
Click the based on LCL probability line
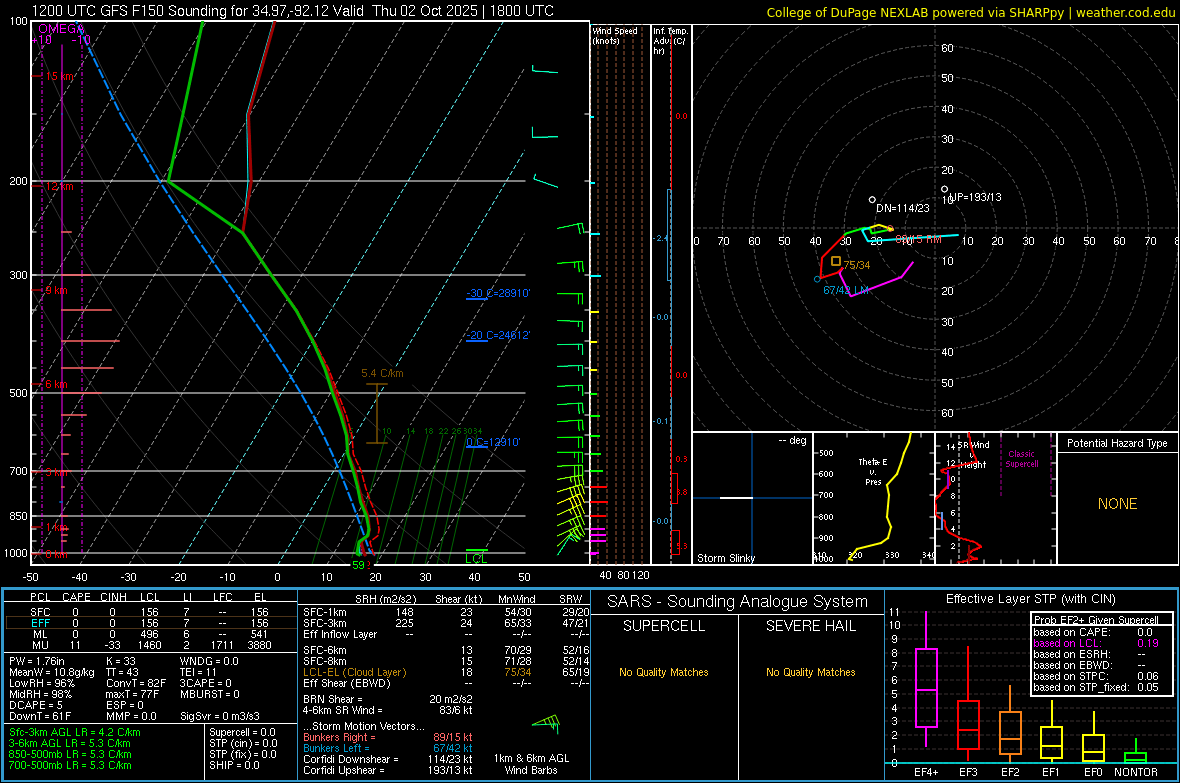coord(1096,643)
